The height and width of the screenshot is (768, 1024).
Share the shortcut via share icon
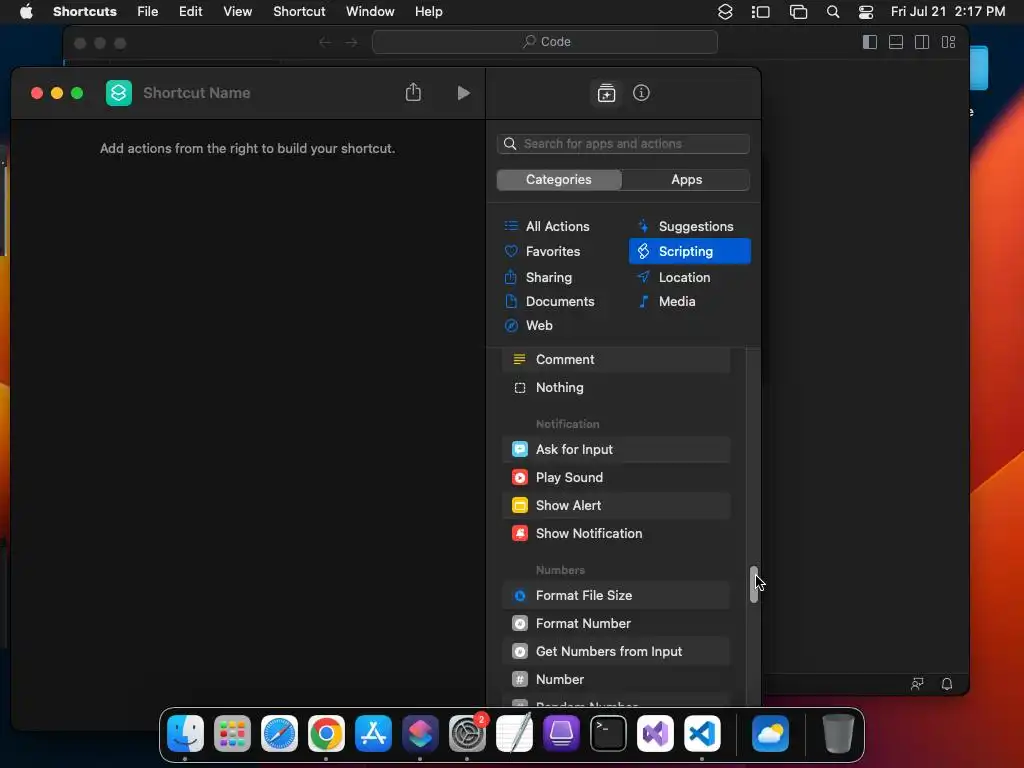(x=413, y=92)
